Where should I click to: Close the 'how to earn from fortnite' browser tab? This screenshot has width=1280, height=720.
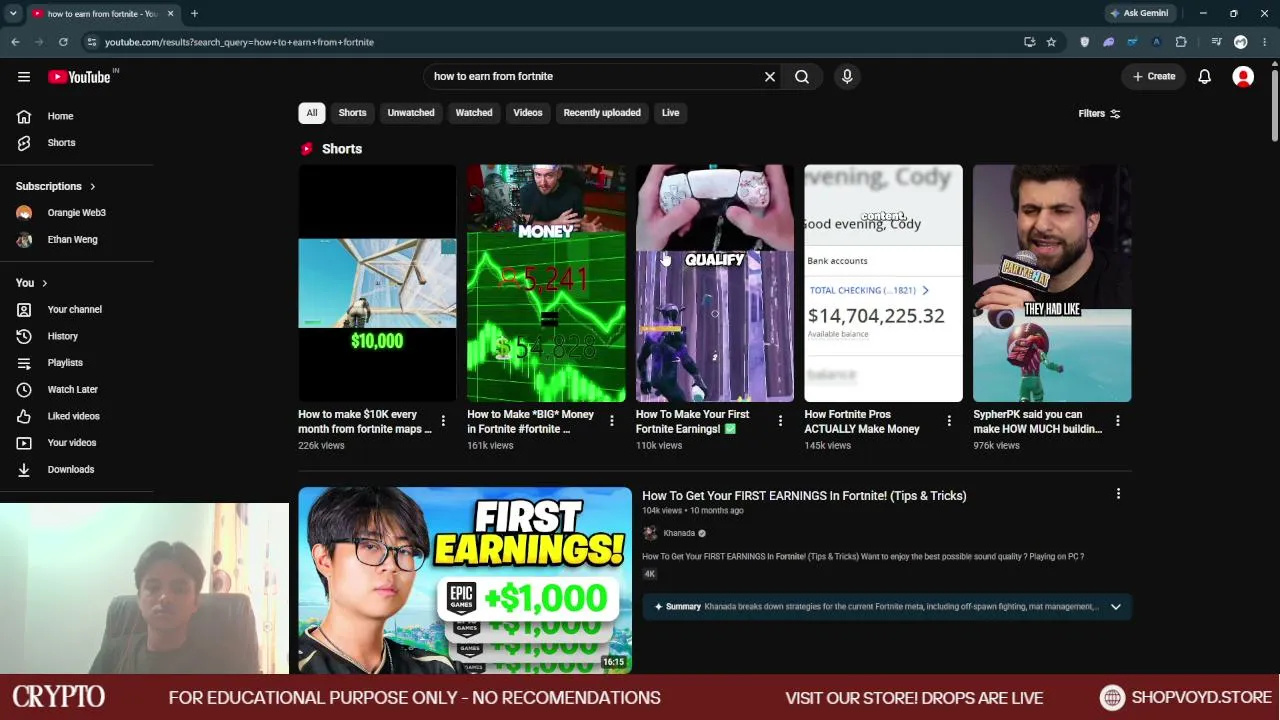(x=170, y=13)
